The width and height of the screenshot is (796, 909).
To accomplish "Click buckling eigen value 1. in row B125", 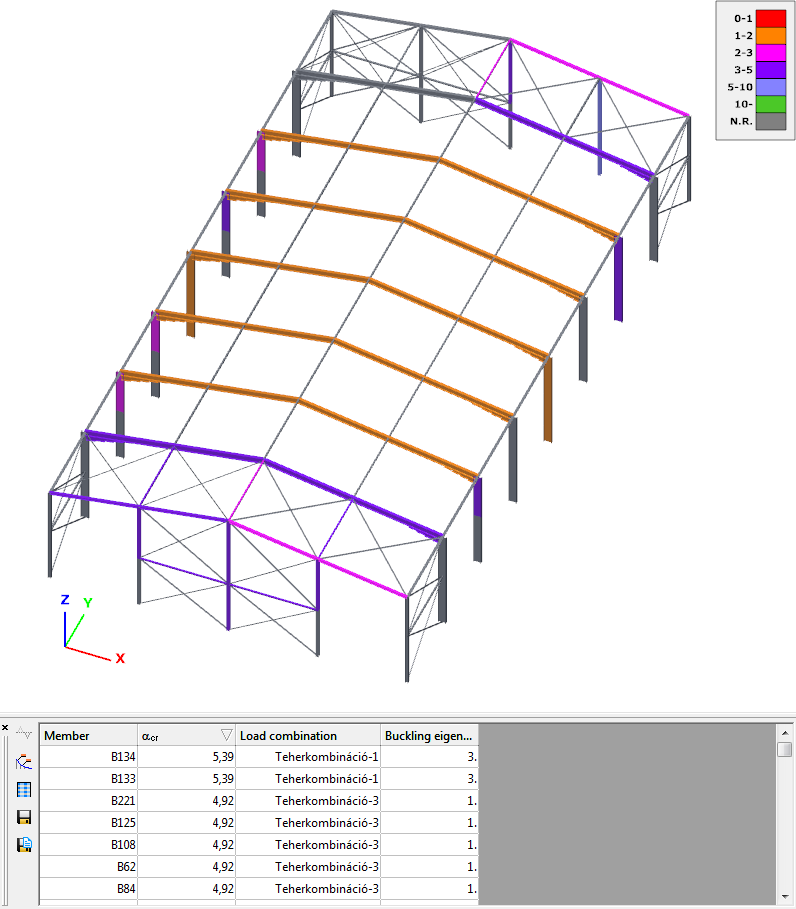I will (x=472, y=823).
